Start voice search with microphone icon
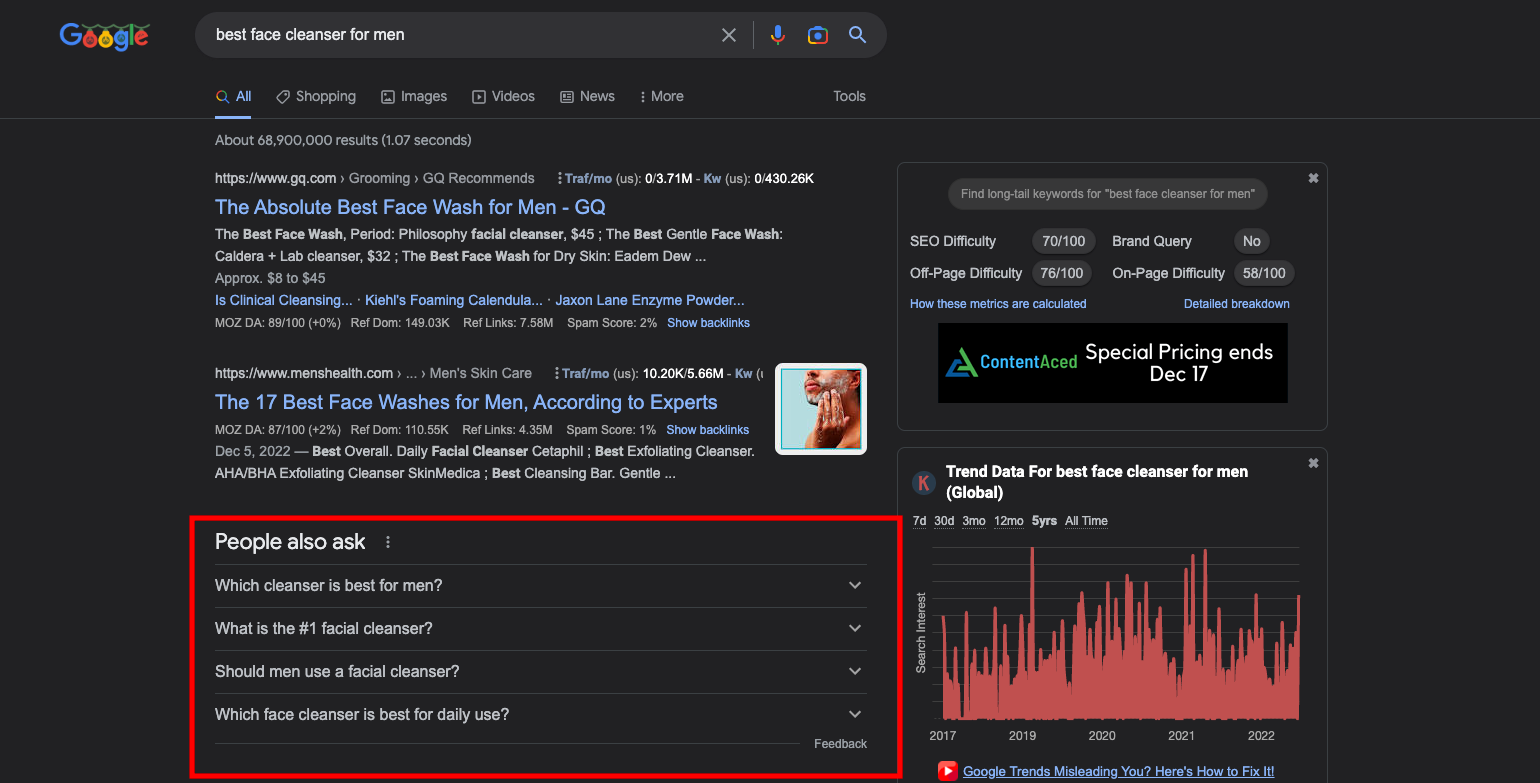This screenshot has width=1540, height=783. [x=777, y=35]
